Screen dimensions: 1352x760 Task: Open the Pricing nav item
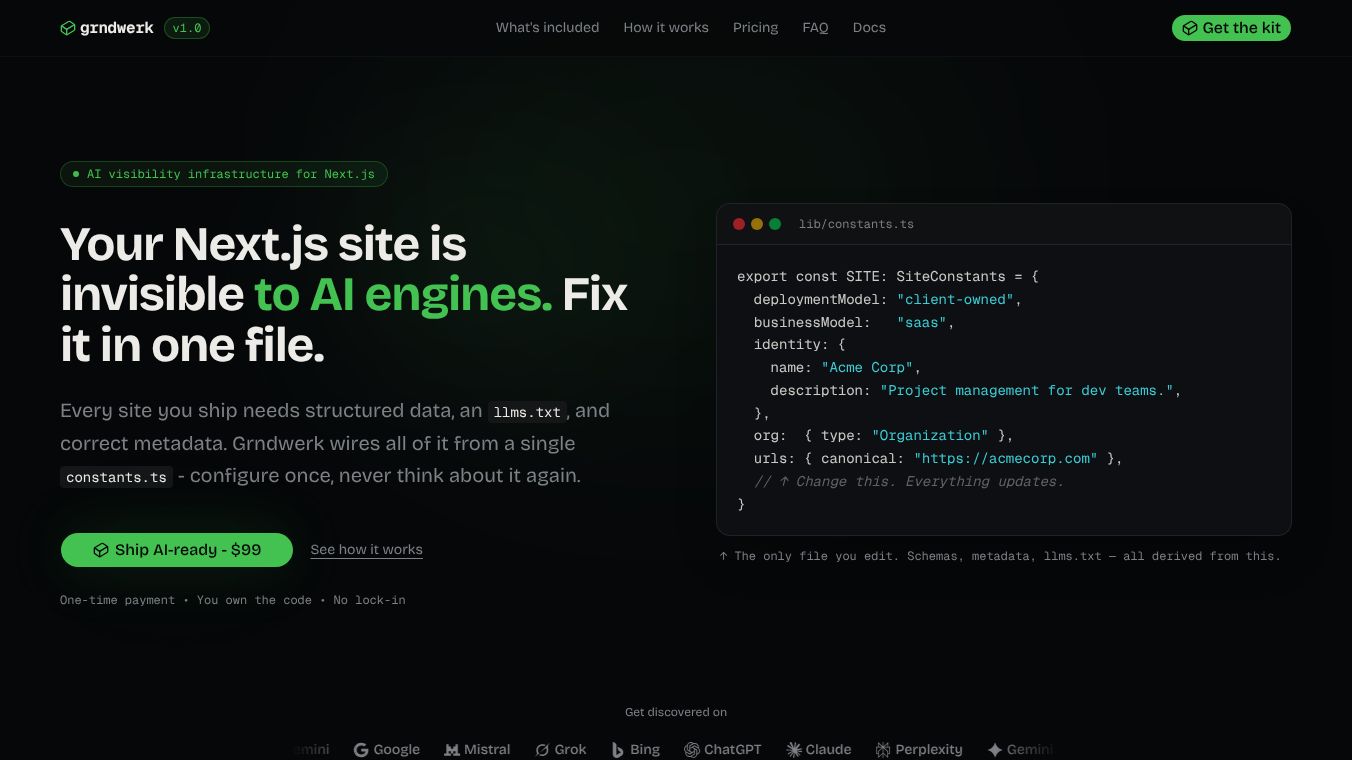[x=755, y=28]
